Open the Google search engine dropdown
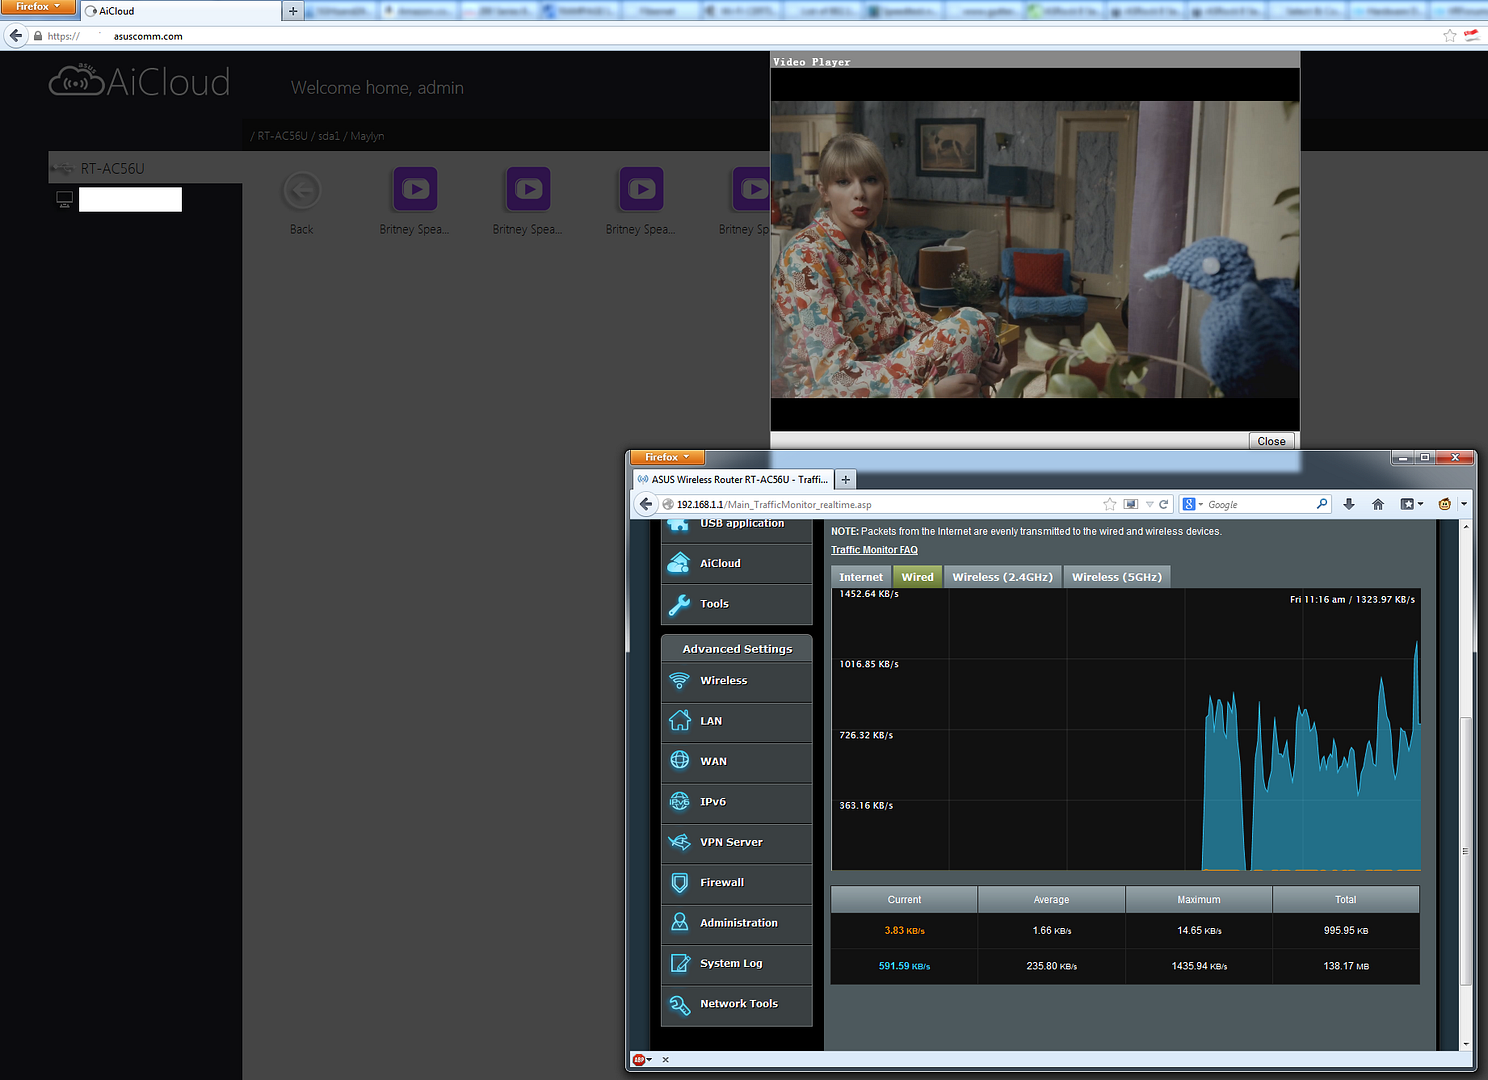 [1193, 504]
